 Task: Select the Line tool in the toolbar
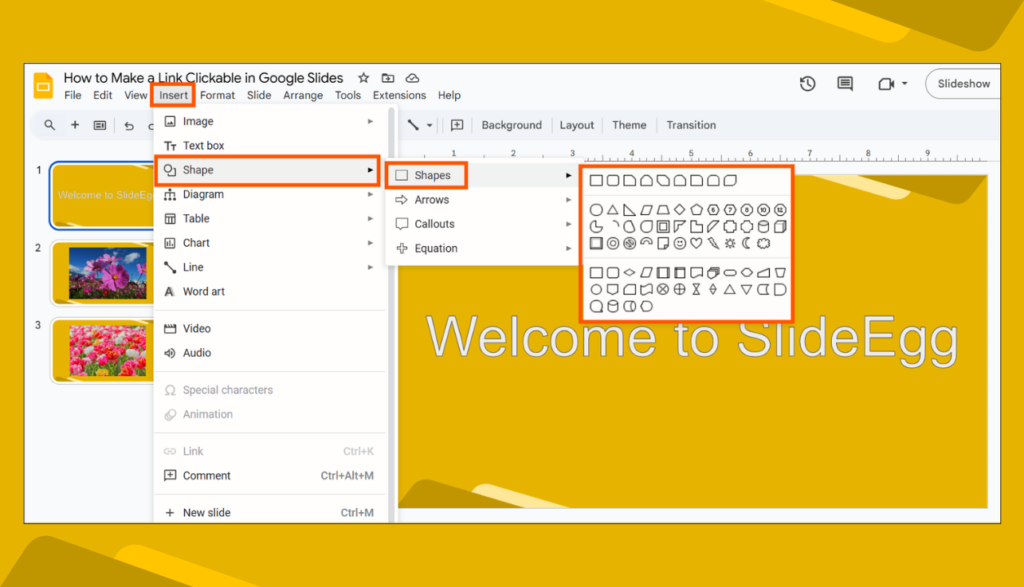click(x=413, y=125)
